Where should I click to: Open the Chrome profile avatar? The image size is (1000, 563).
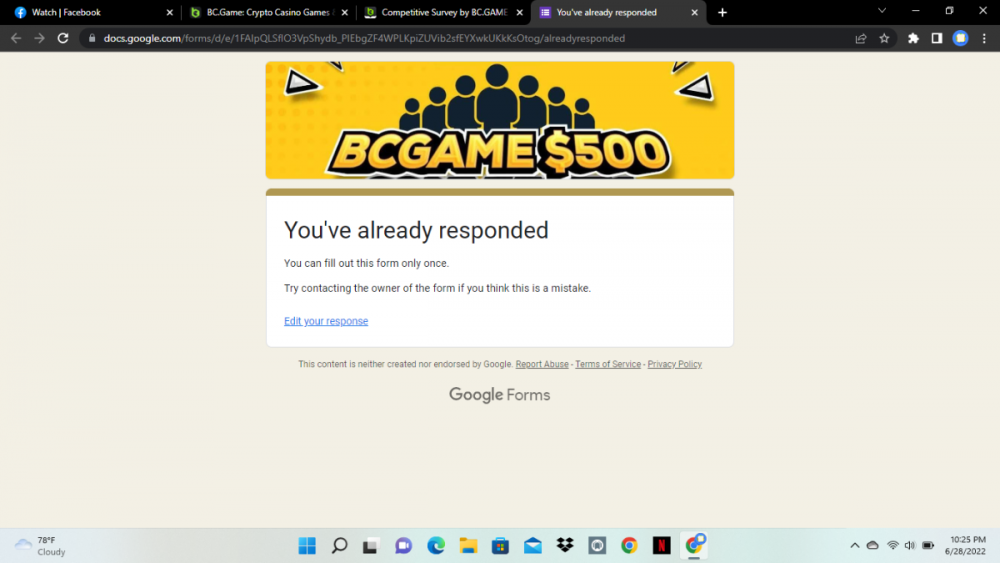[x=960, y=38]
